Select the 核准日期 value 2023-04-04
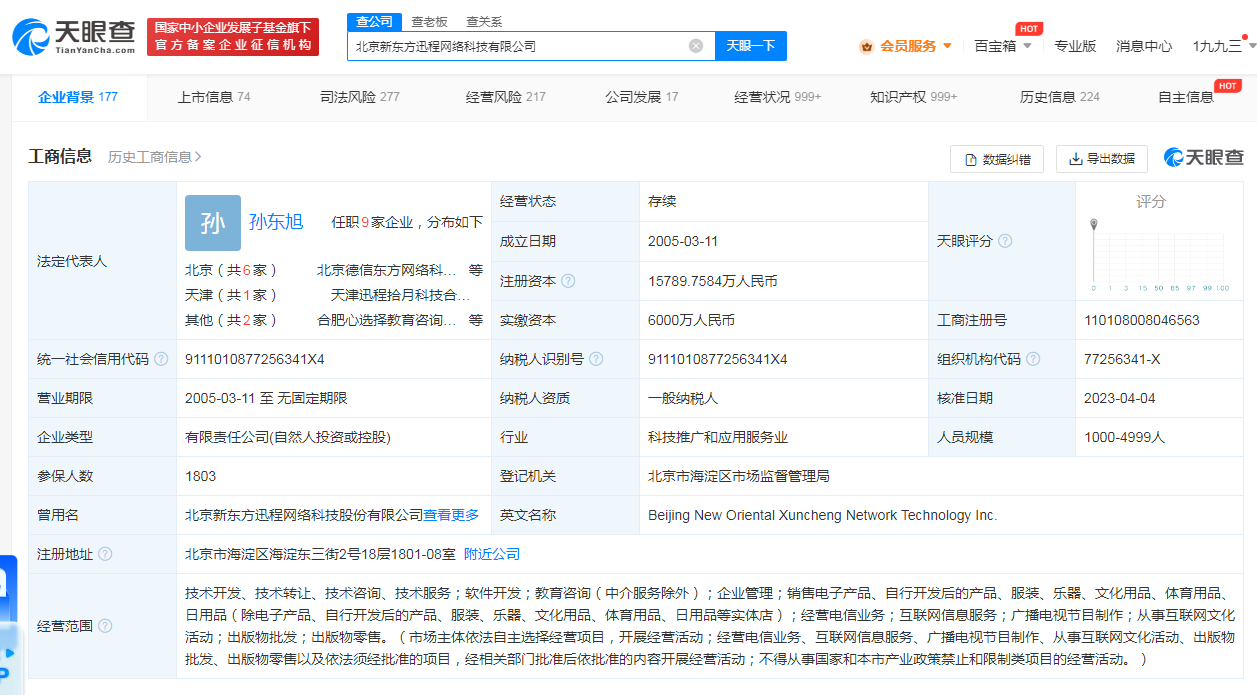The height and width of the screenshot is (695, 1257). pyautogui.click(x=1120, y=398)
